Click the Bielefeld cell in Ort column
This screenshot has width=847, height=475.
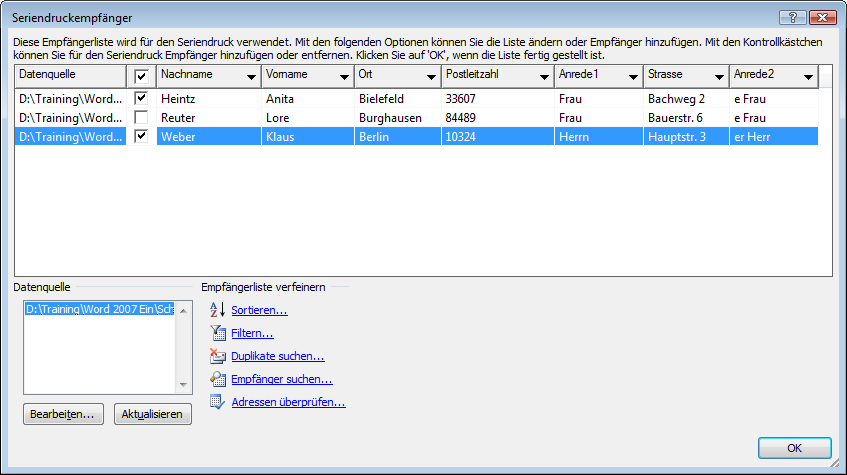[398, 98]
